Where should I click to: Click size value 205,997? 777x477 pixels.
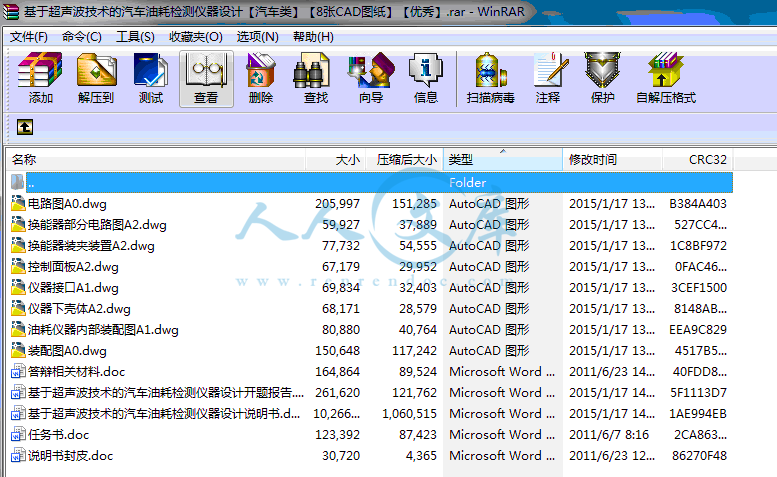(337, 204)
